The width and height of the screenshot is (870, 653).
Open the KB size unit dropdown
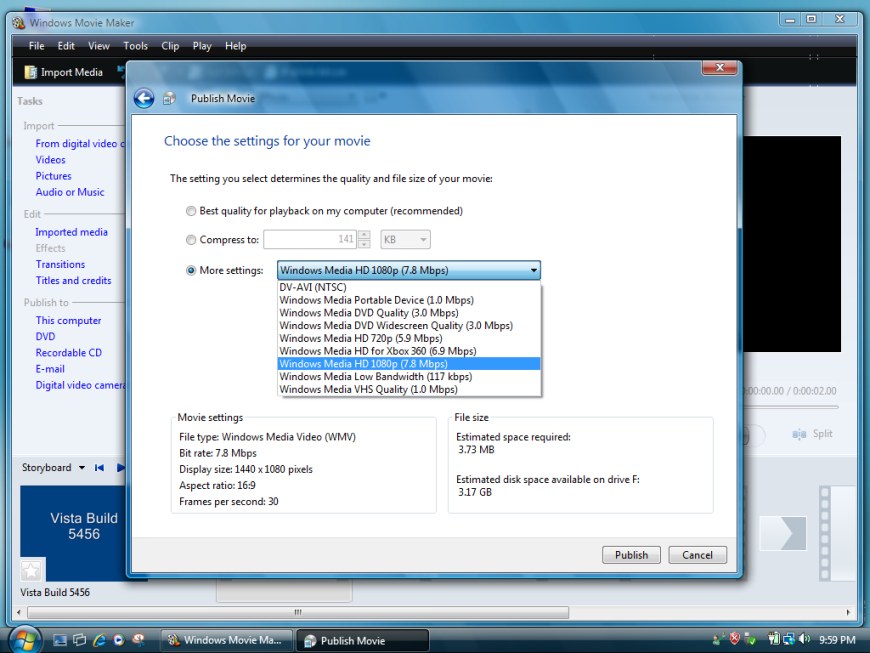[406, 240]
